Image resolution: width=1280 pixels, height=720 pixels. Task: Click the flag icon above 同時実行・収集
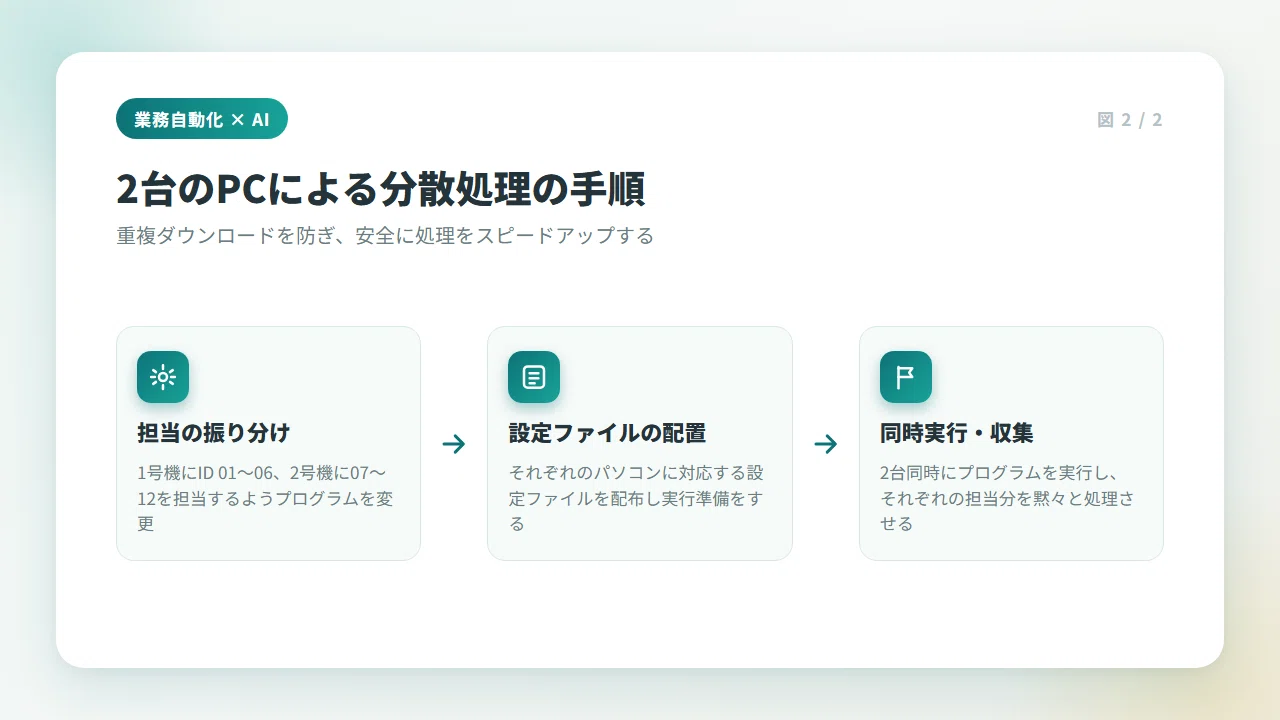tap(906, 377)
